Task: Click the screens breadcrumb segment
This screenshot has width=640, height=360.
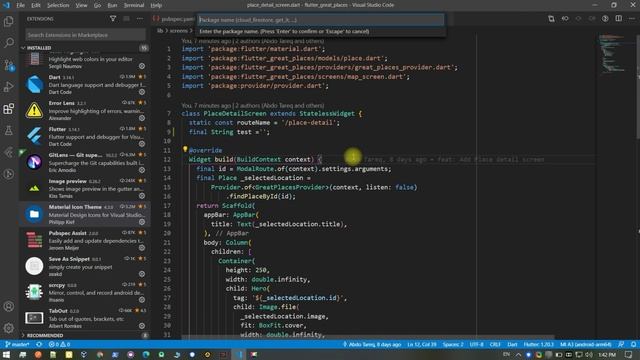Action: tap(179, 31)
